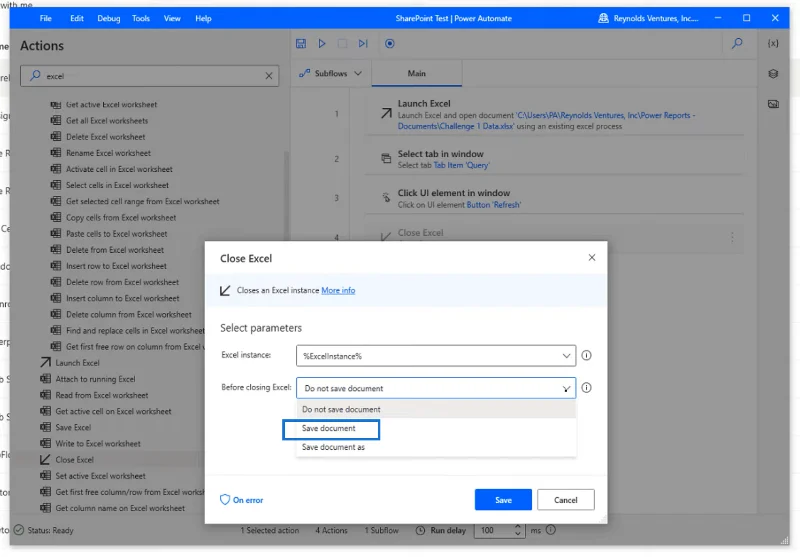800x557 pixels.
Task: Open the View menu
Action: 172,18
